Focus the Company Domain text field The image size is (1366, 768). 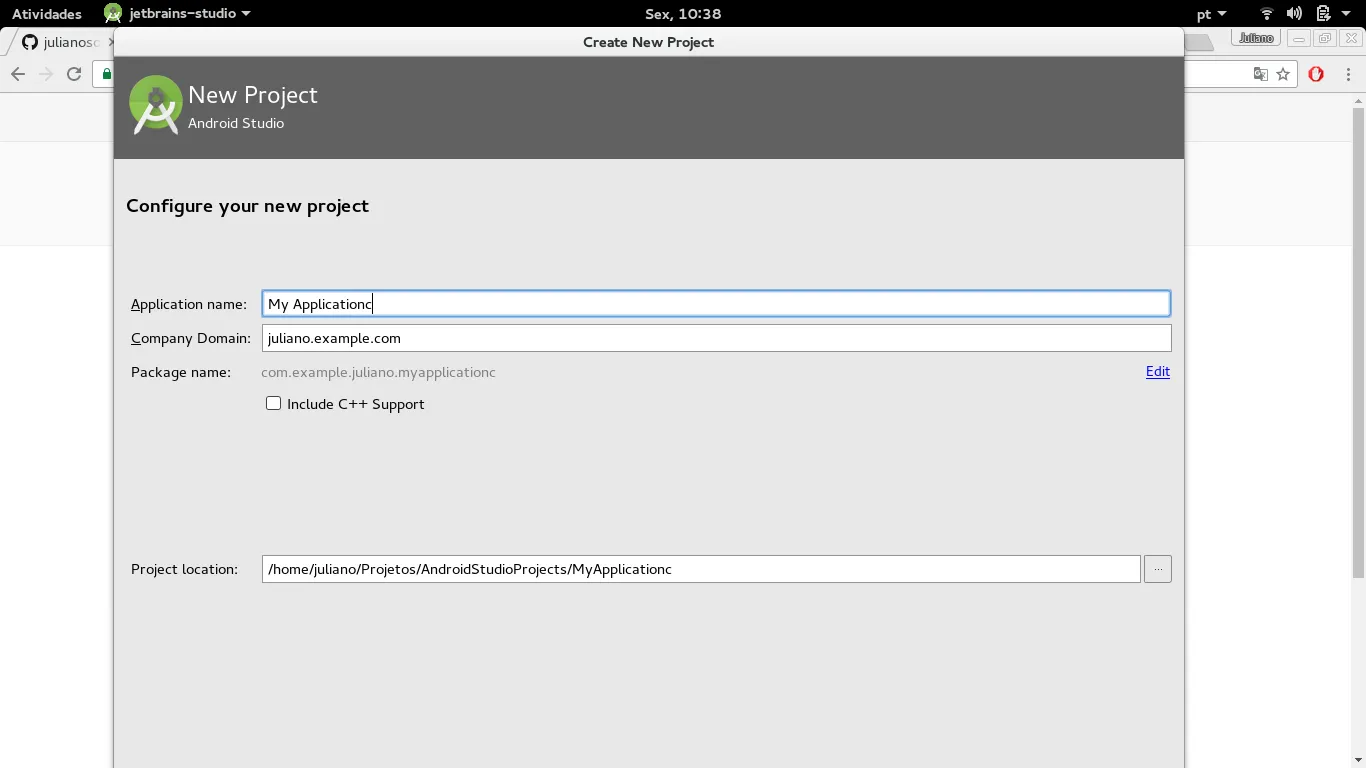pos(715,338)
